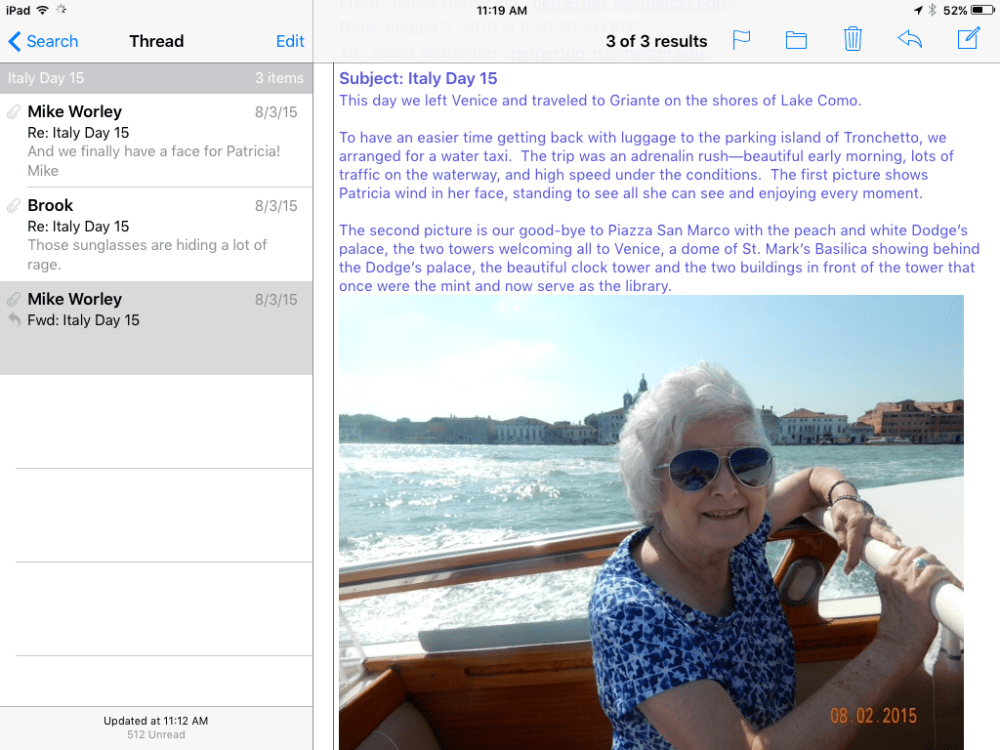Viewport: 1000px width, 750px height.
Task: Tap Edit to manage the message list
Action: click(290, 41)
